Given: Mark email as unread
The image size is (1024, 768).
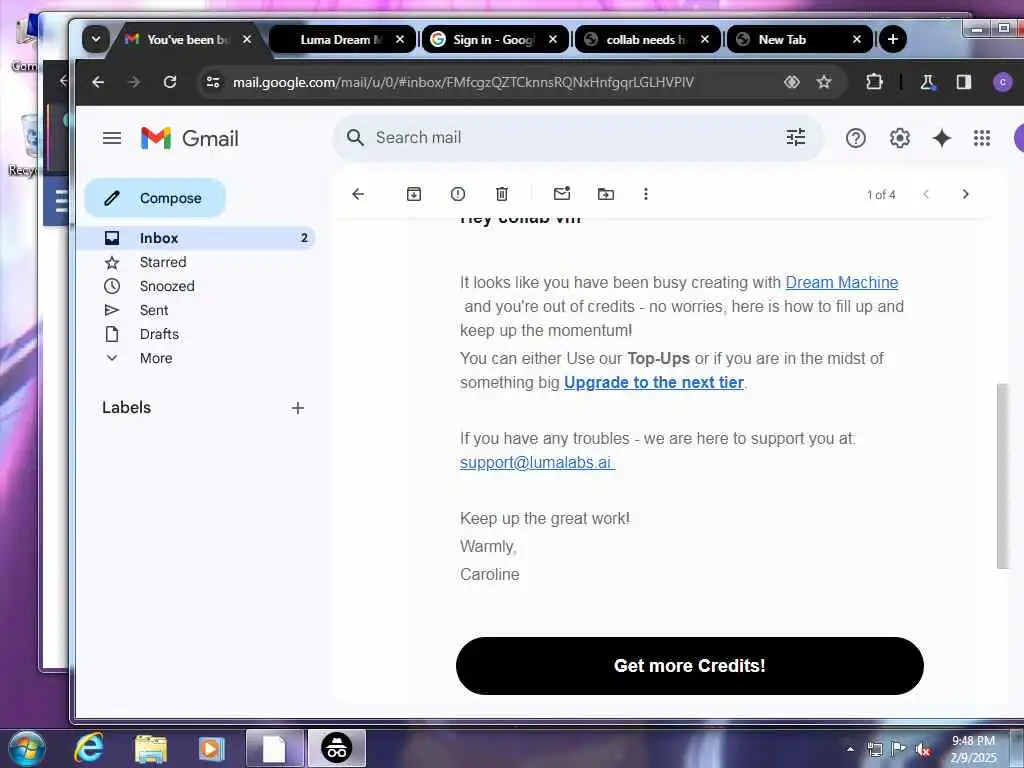Looking at the screenshot, I should pos(562,193).
